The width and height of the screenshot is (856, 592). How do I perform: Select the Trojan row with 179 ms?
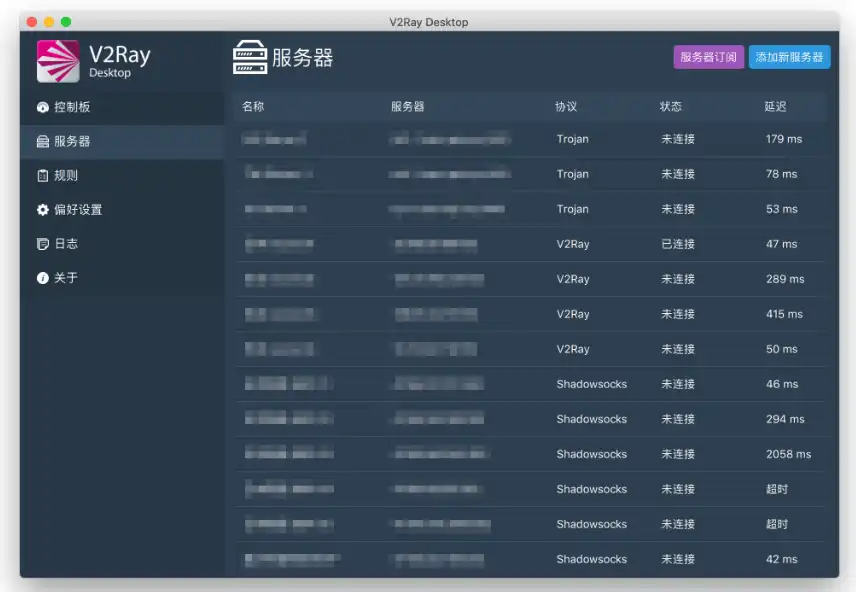coord(530,139)
